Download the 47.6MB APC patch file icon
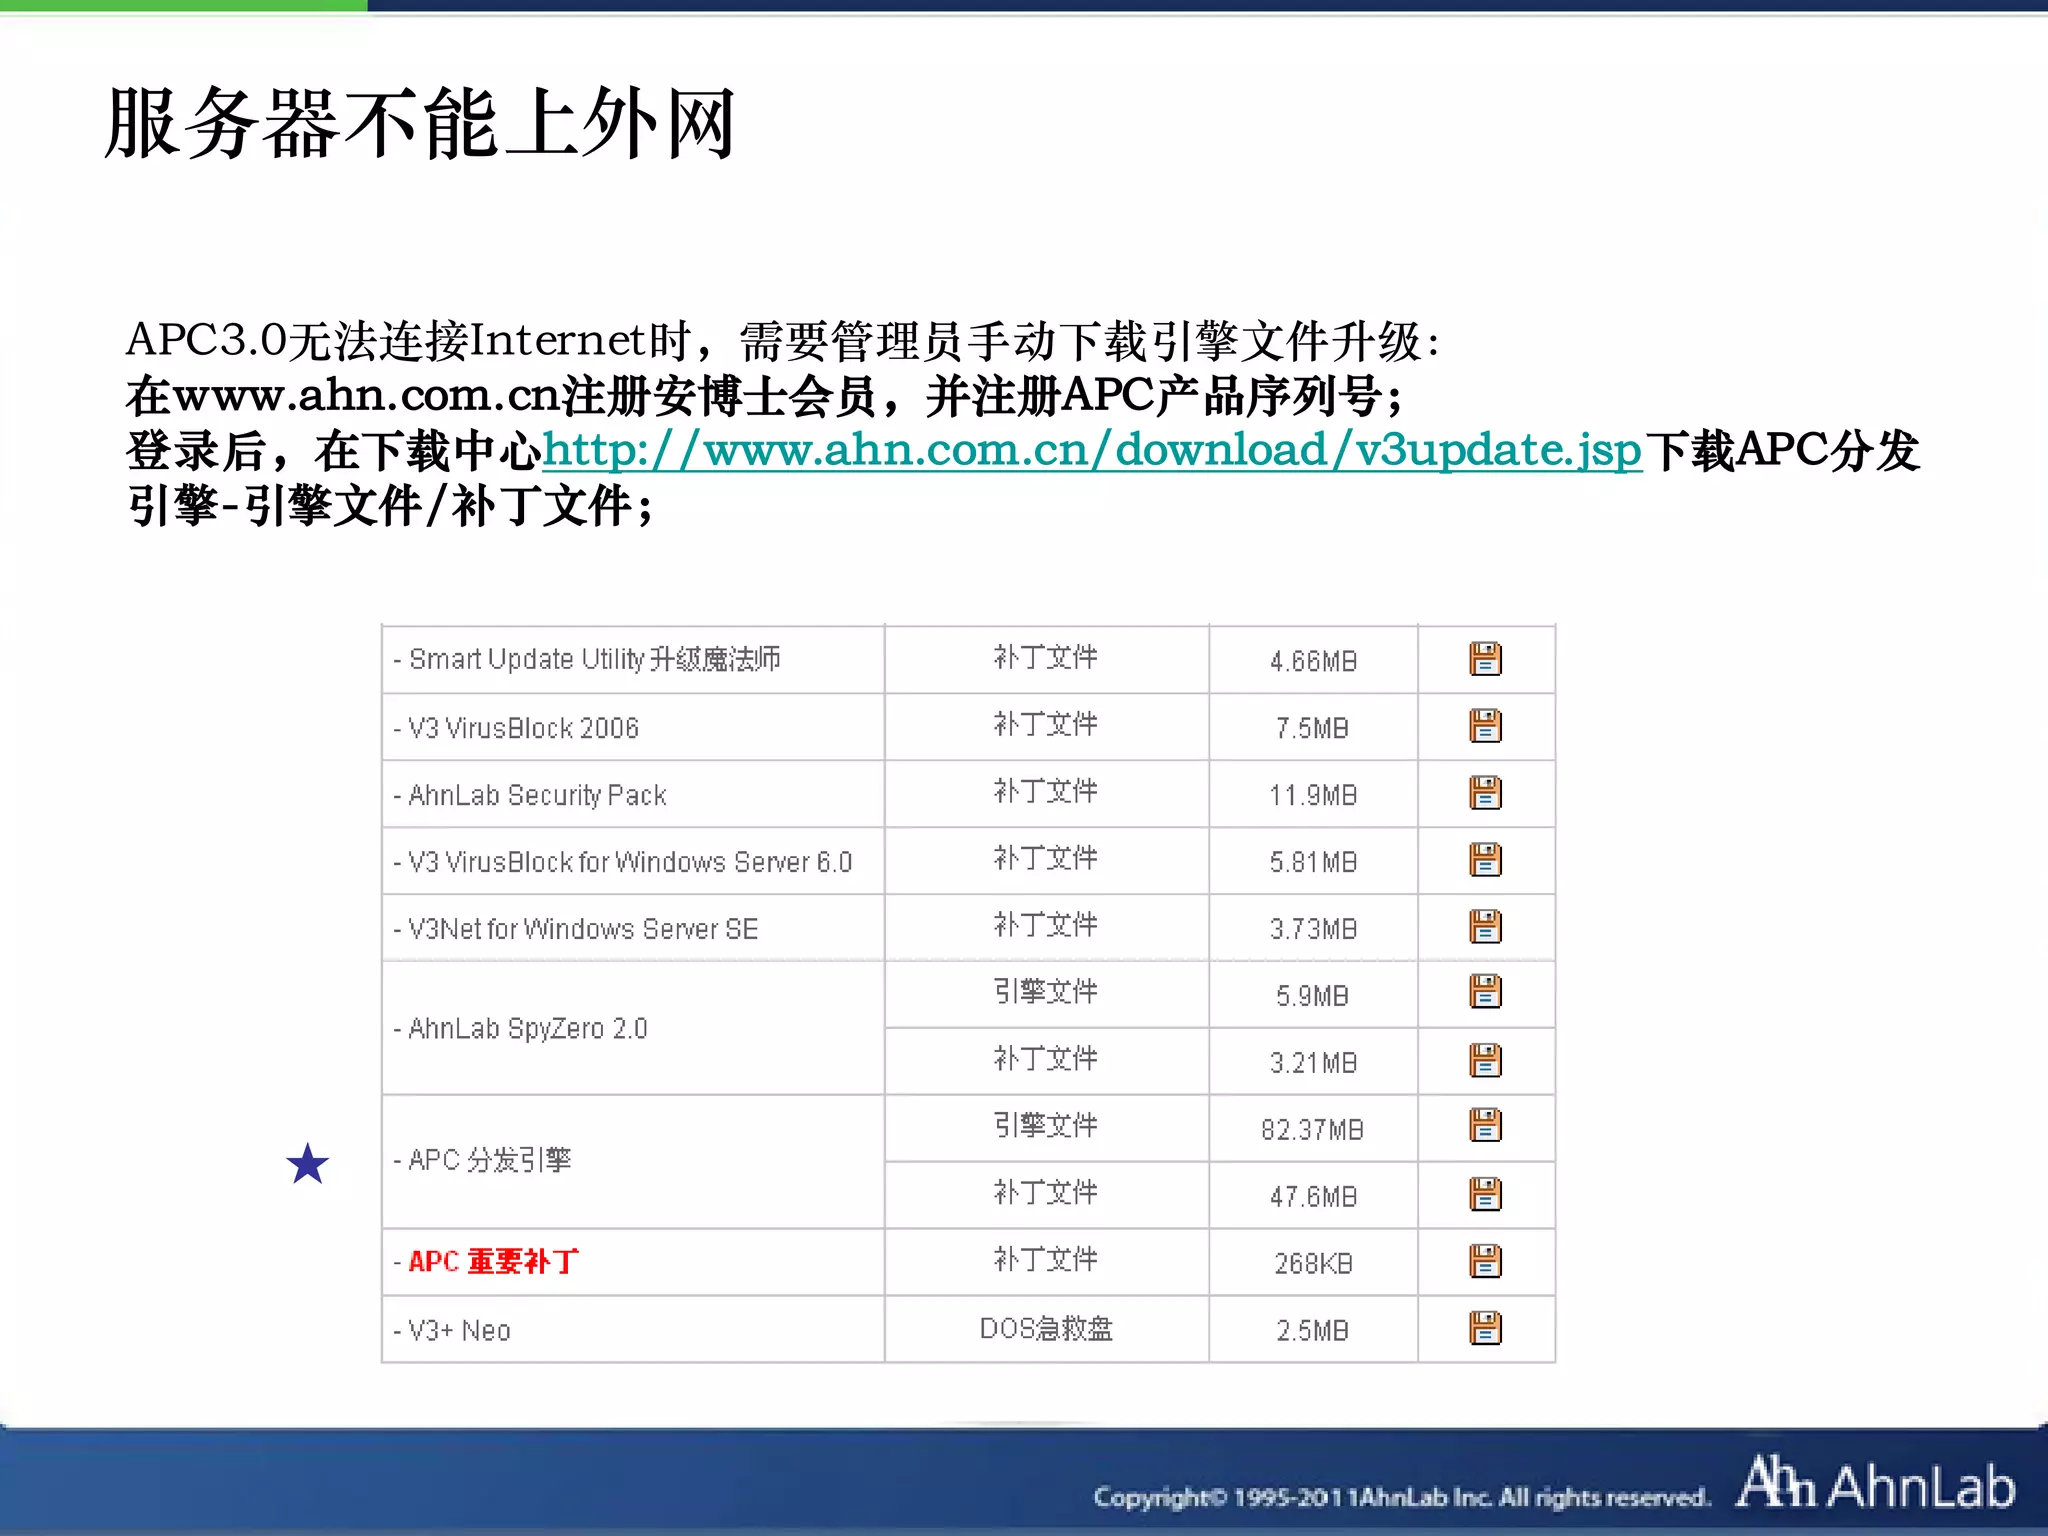This screenshot has height=1536, width=2048. click(x=1485, y=1194)
